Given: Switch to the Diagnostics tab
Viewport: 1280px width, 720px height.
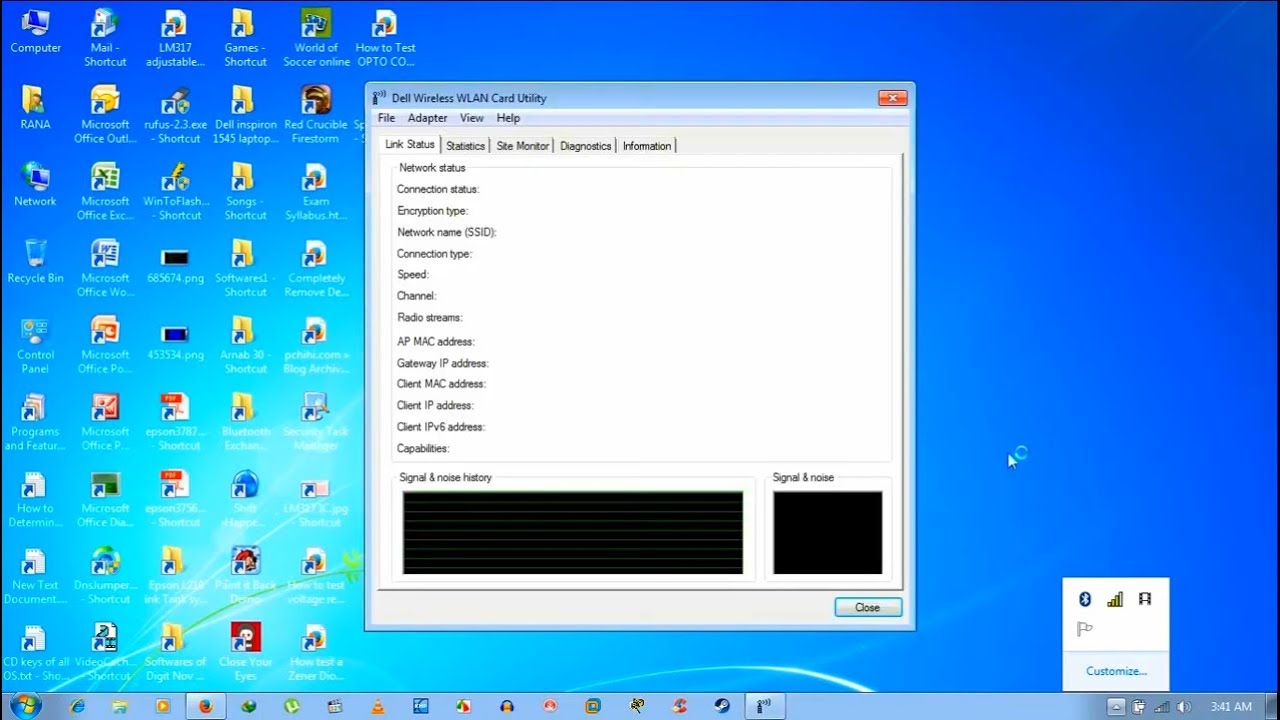Looking at the screenshot, I should (585, 146).
